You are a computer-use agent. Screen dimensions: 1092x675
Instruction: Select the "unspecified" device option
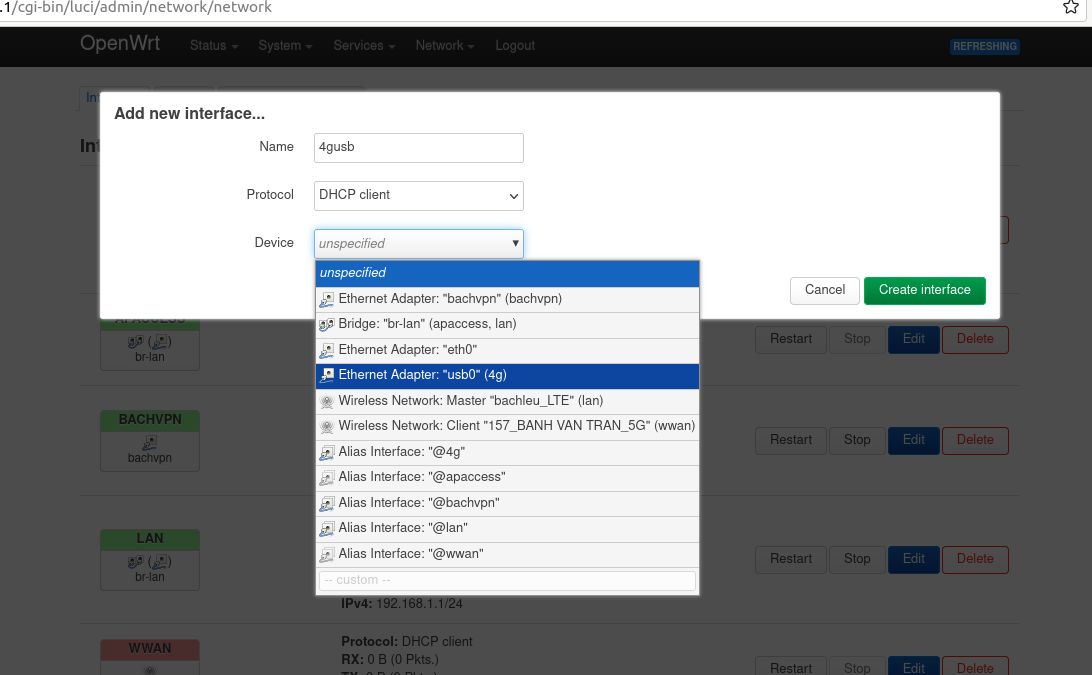(x=507, y=273)
